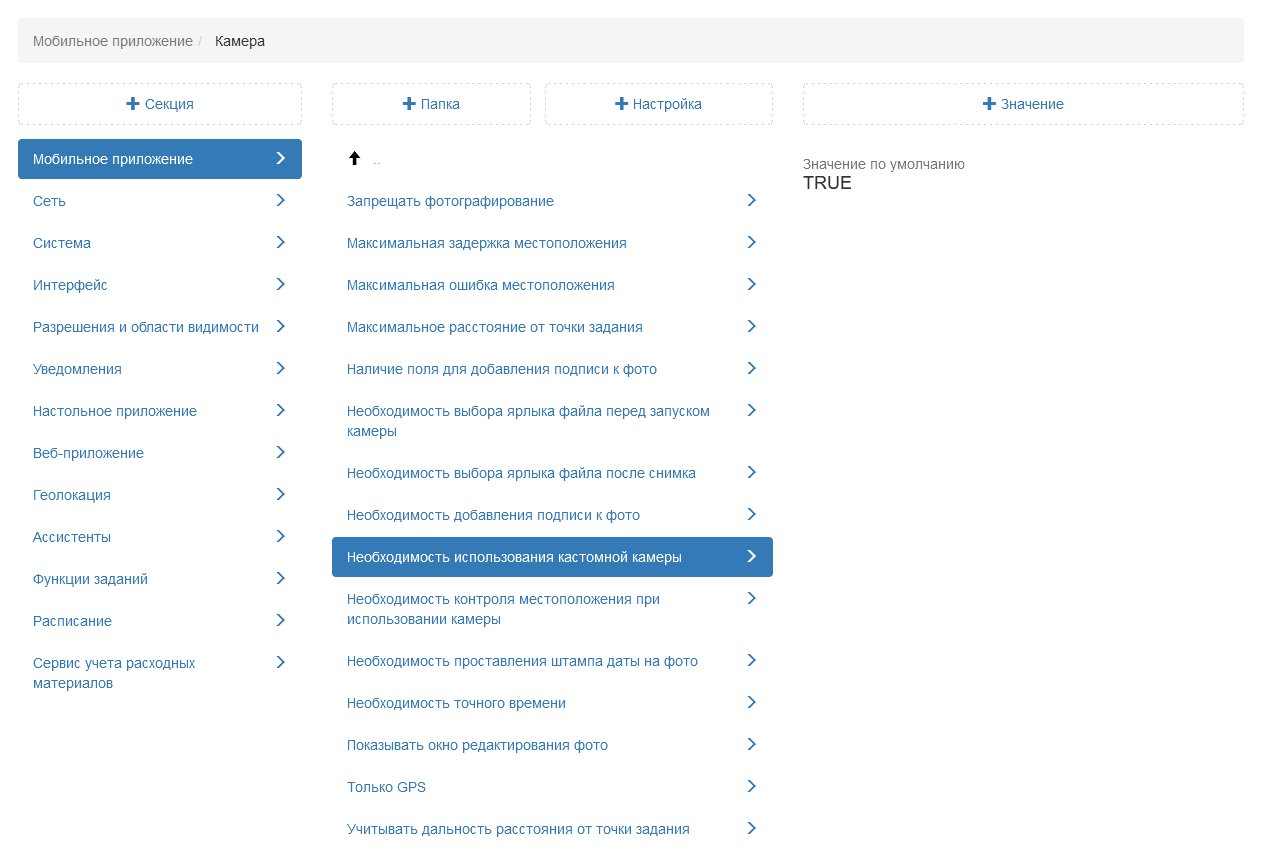
Task: Select Необходимость точного времени setting
Action: (x=552, y=703)
